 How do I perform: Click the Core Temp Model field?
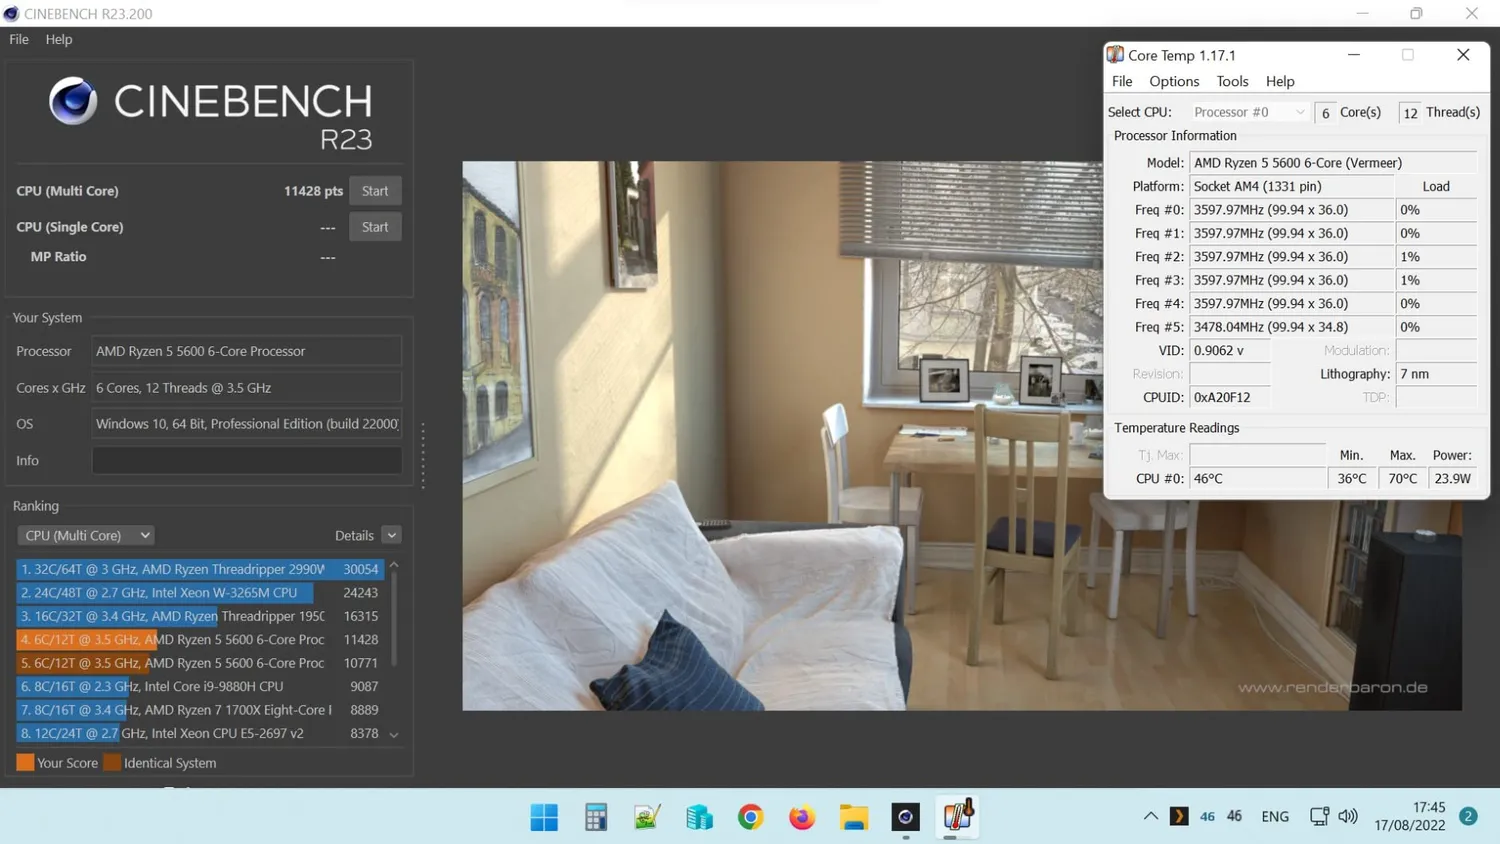(x=1333, y=162)
